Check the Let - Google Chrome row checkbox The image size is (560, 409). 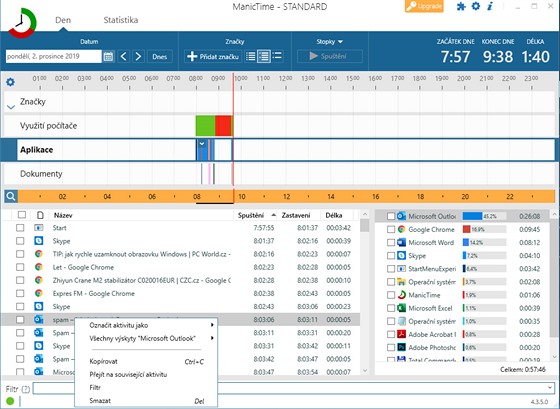tap(20, 267)
